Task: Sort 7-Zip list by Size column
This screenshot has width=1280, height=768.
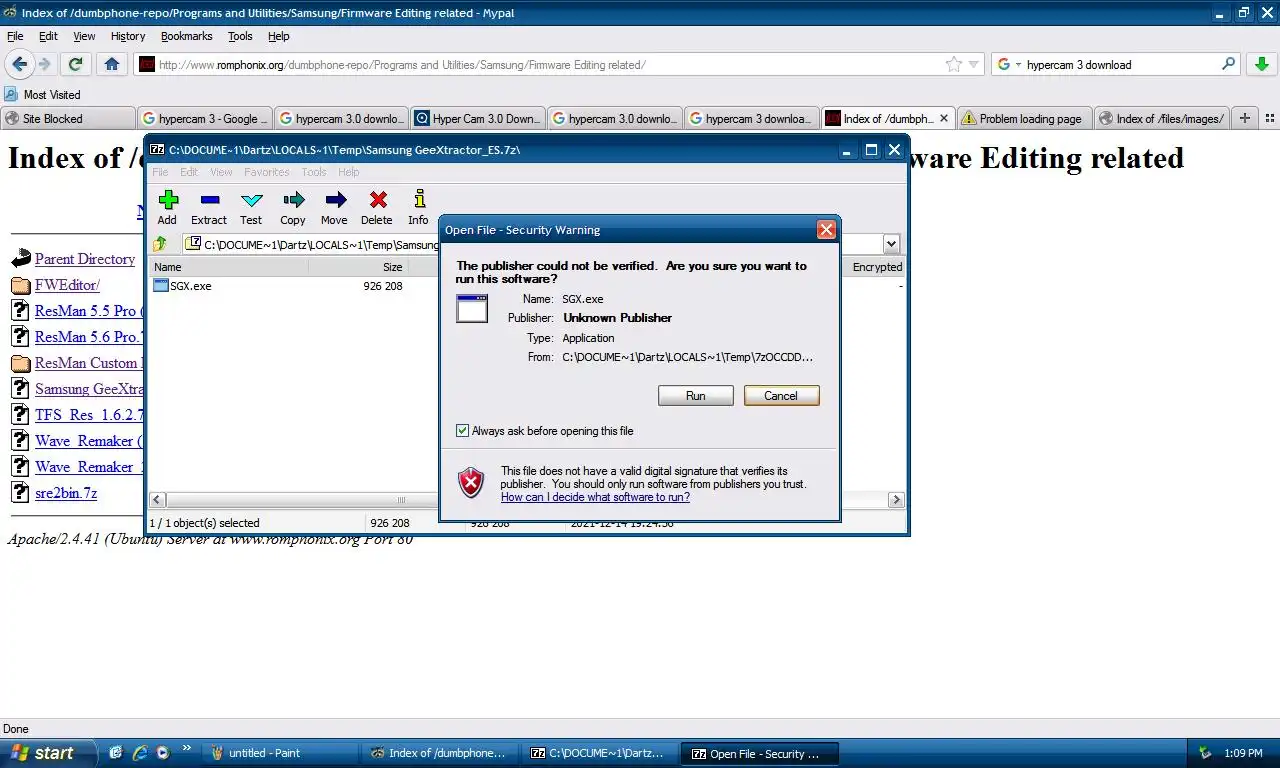Action: pyautogui.click(x=357, y=267)
